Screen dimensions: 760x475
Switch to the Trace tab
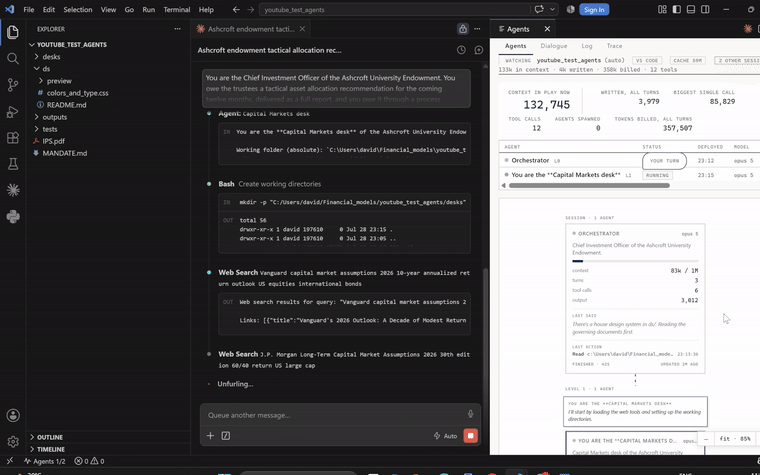614,46
